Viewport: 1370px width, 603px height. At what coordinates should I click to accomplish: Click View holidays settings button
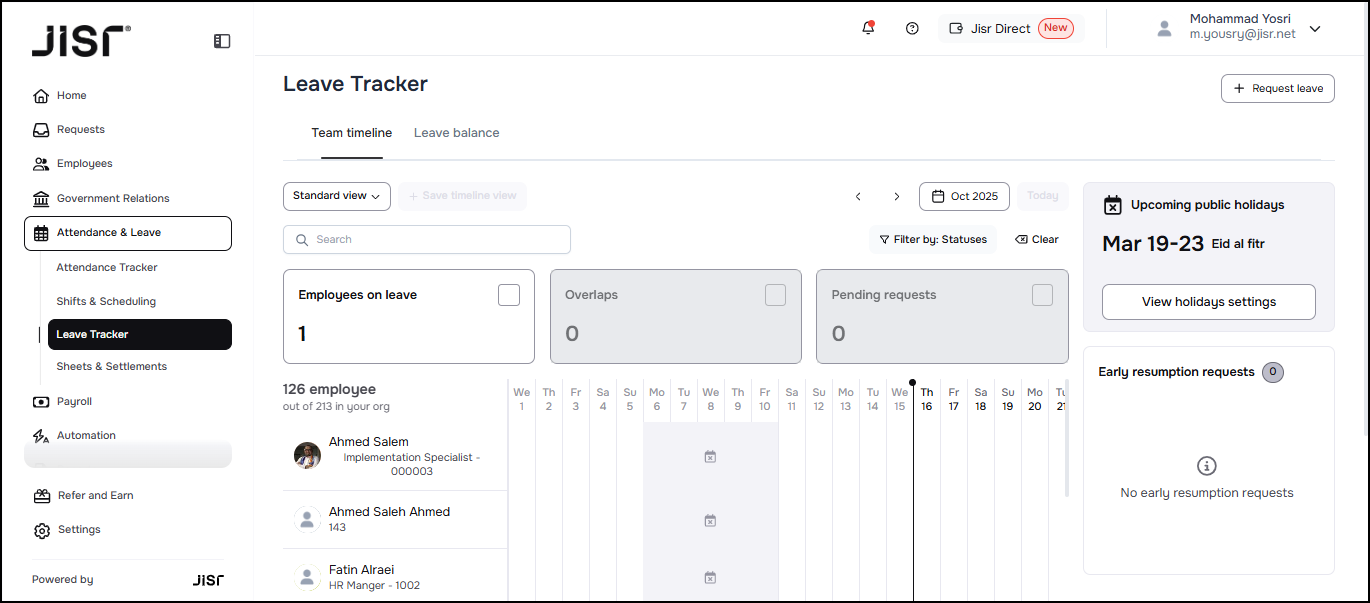pyautogui.click(x=1208, y=302)
